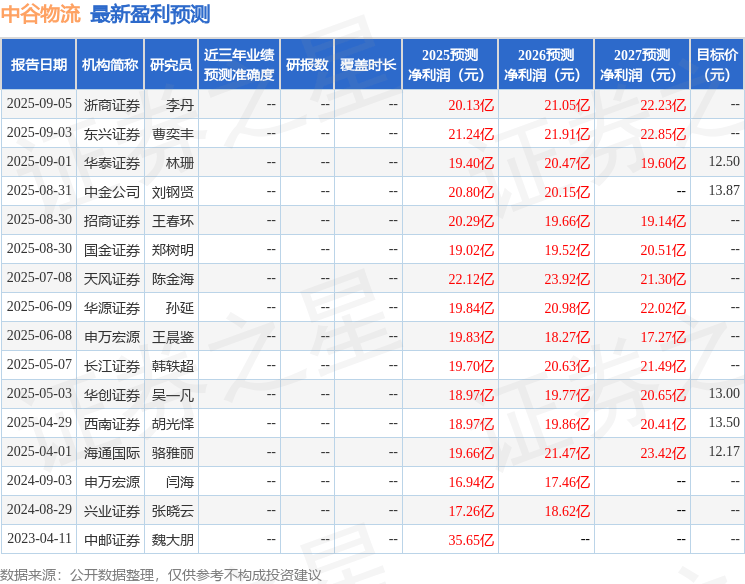
Task: Click analyst name 王晨鉴
Action: pos(172,337)
